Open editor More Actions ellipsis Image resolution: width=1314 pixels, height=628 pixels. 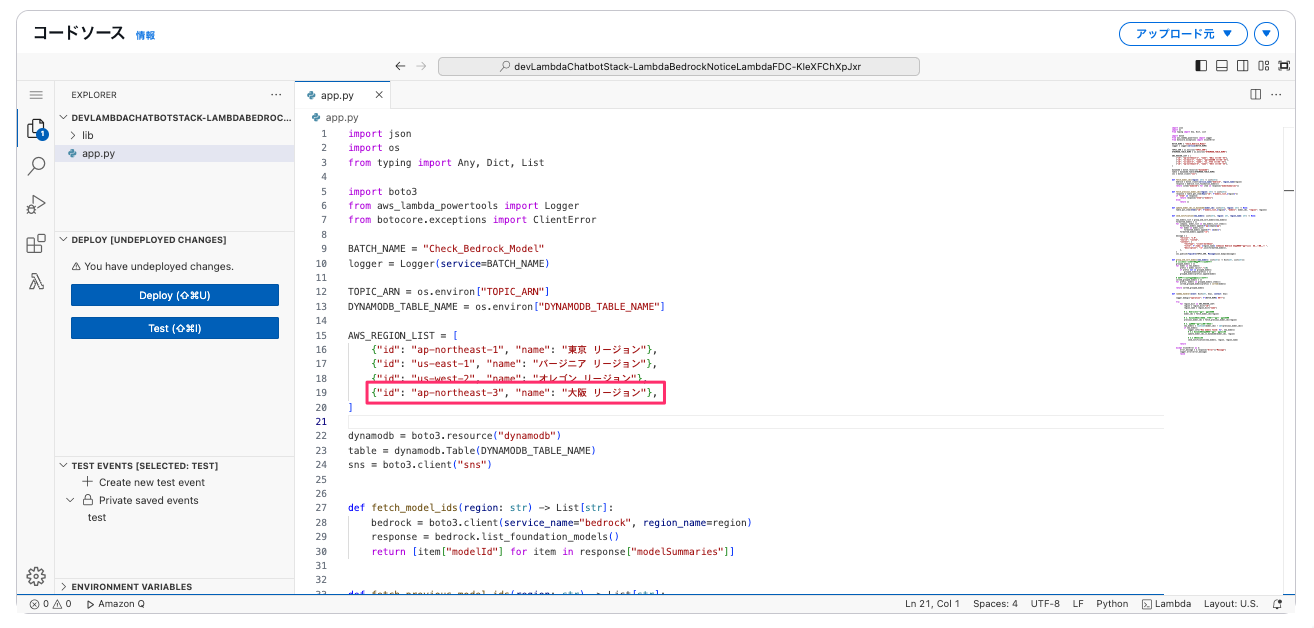pos(1277,95)
